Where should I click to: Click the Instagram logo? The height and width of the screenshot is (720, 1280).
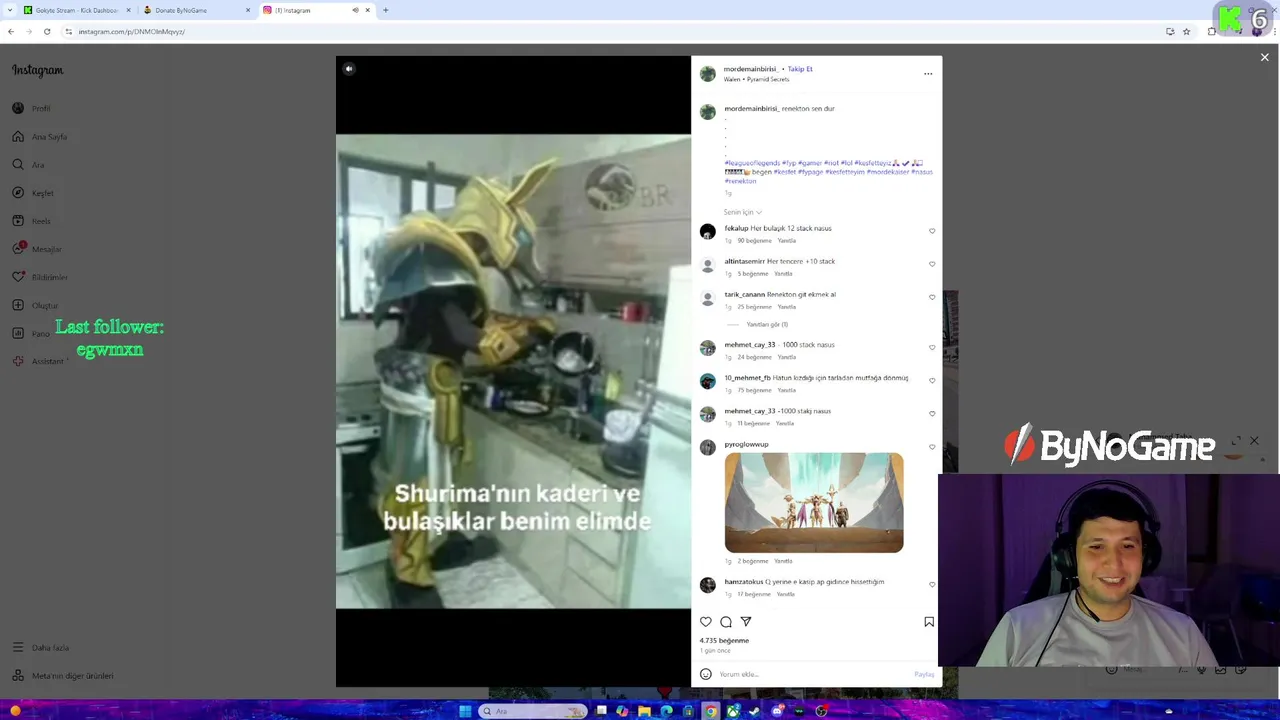point(37,70)
